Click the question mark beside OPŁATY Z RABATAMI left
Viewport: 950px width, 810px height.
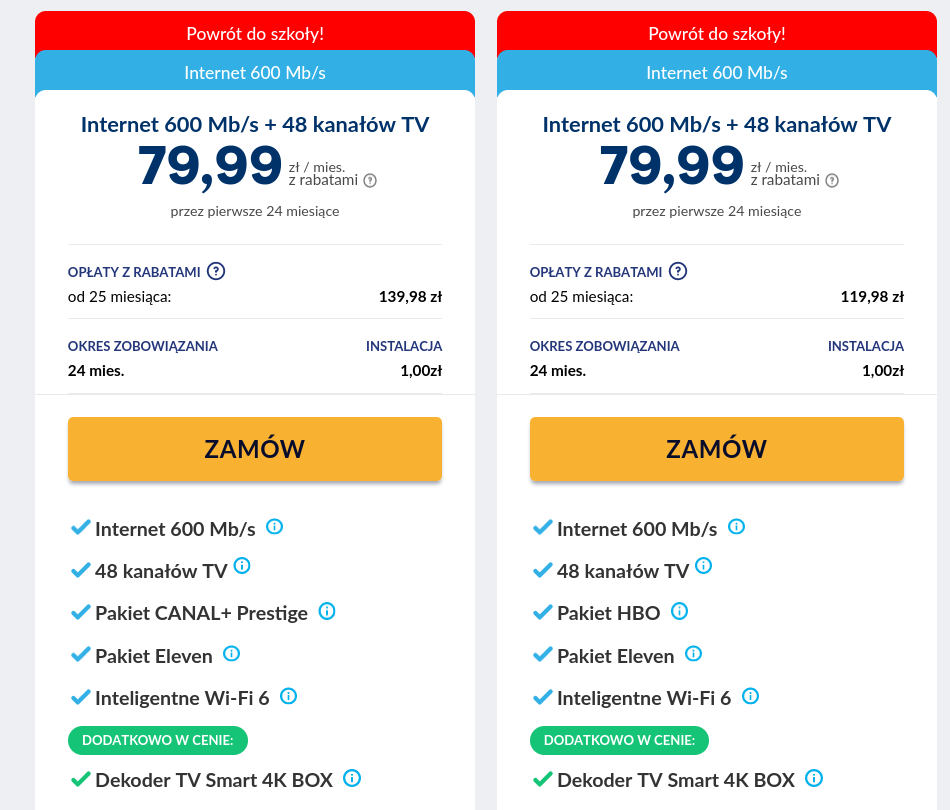(x=216, y=271)
